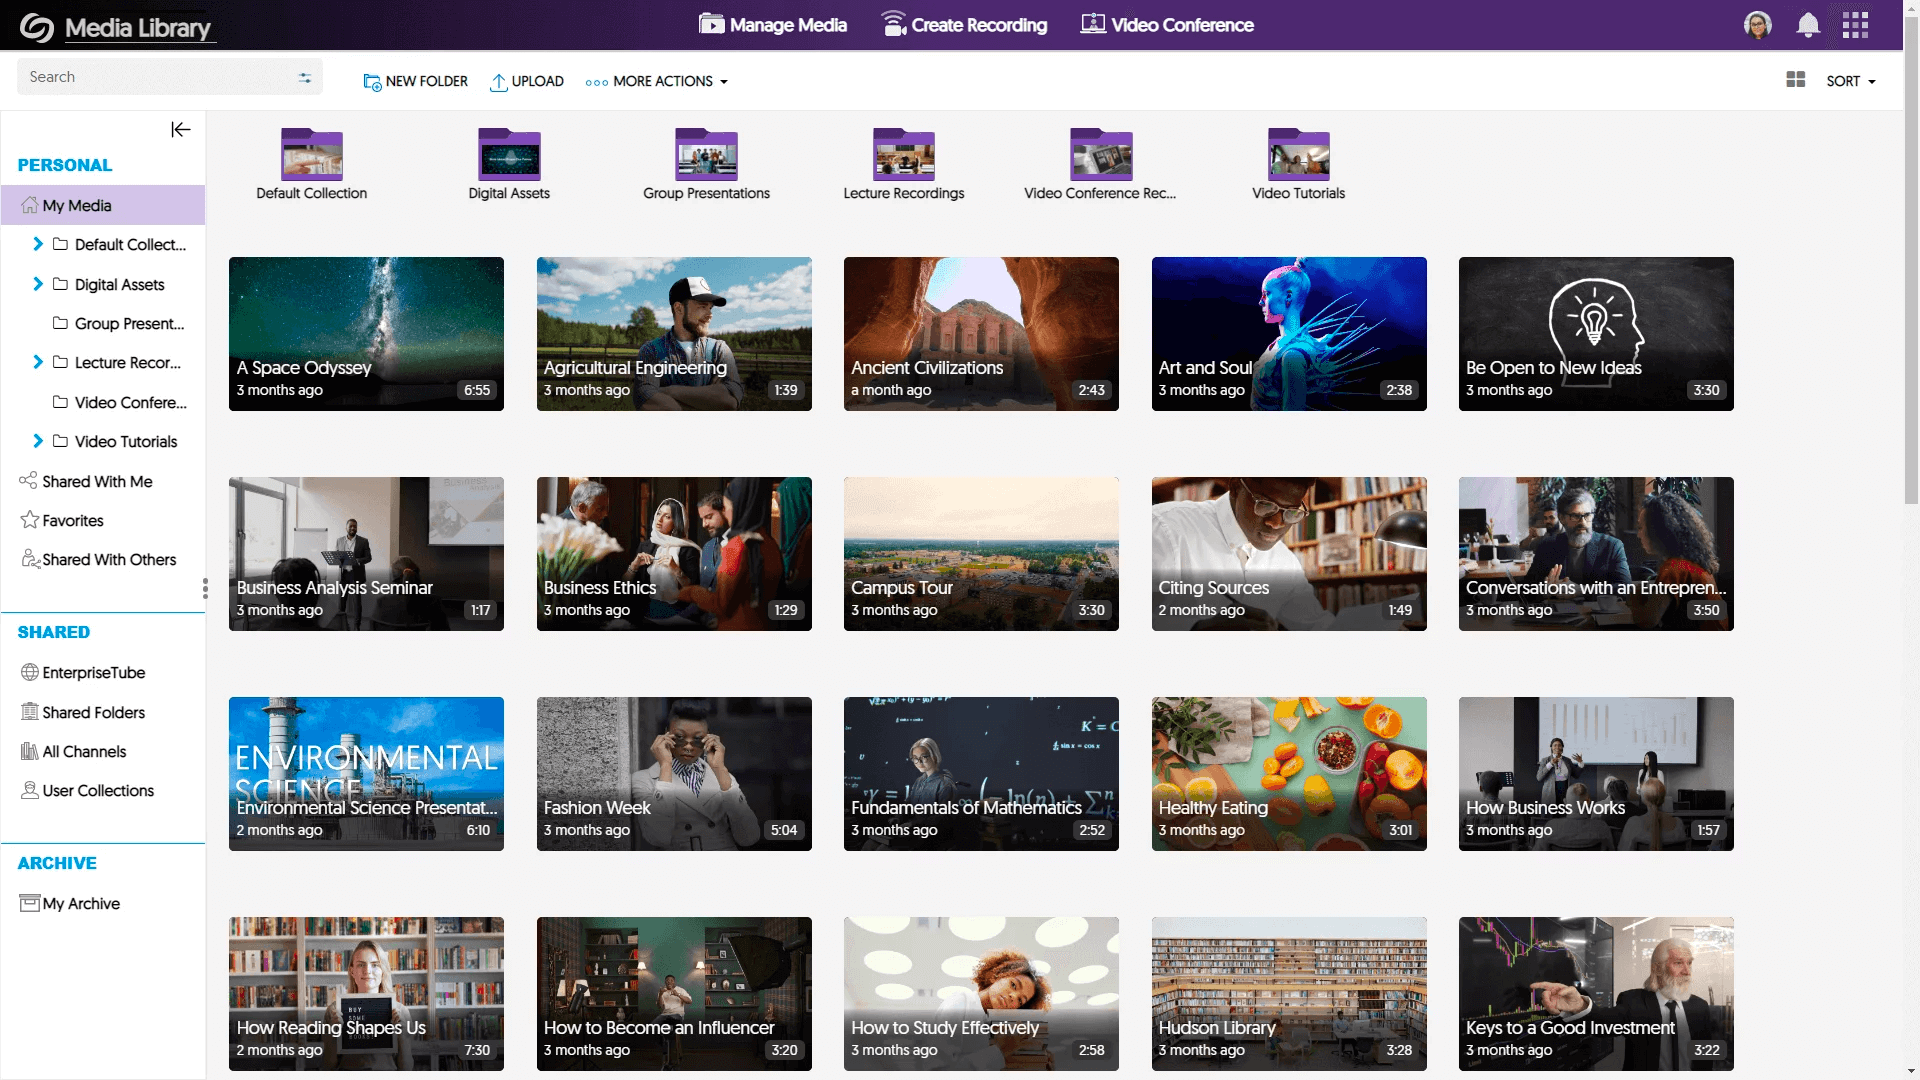Open Shared With Others
This screenshot has width=1920, height=1080.
coord(98,559)
